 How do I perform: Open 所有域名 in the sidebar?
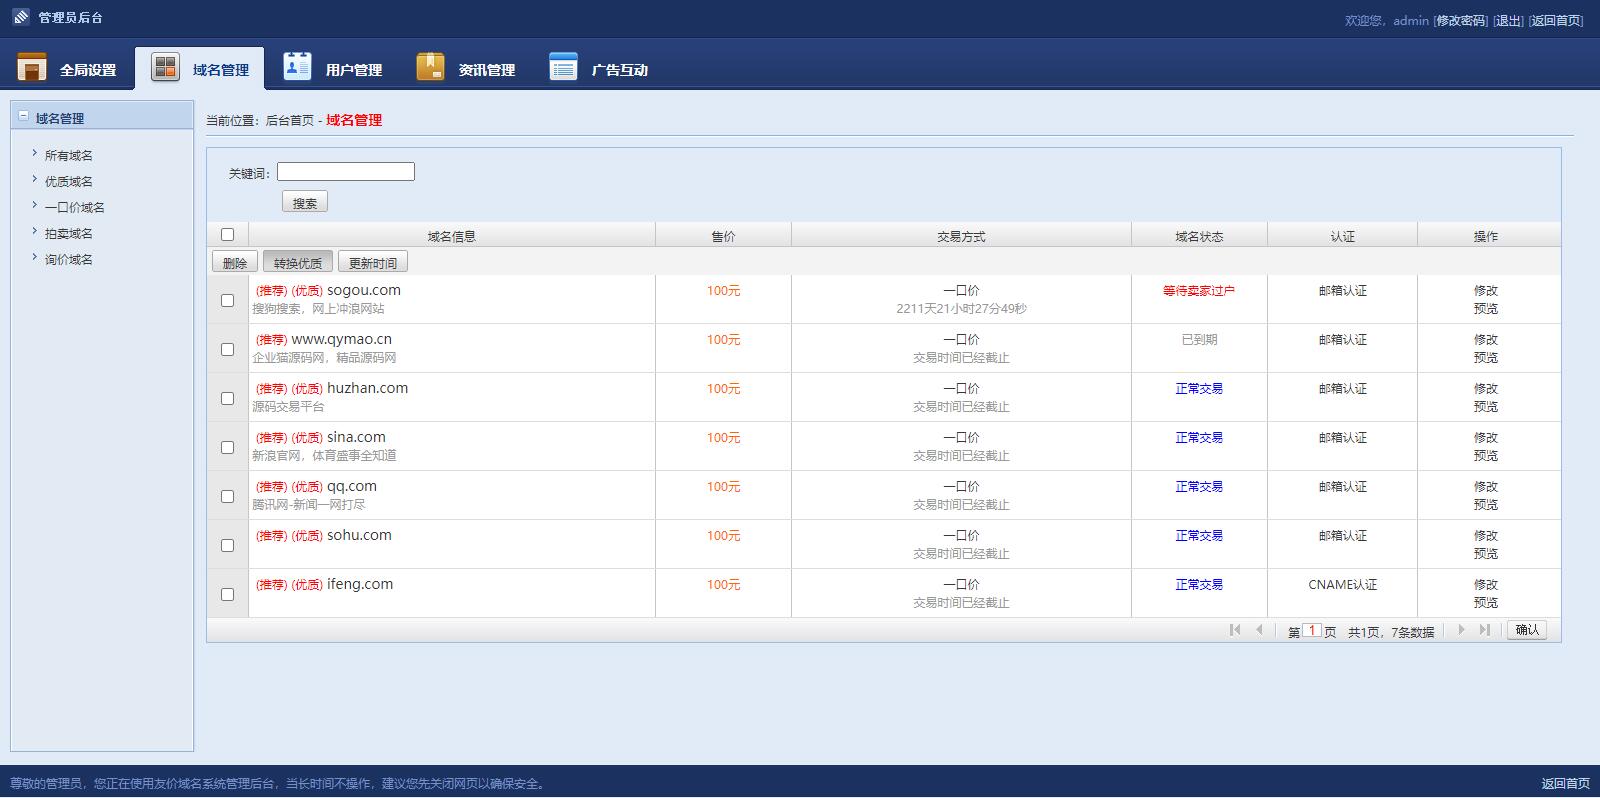tap(68, 156)
